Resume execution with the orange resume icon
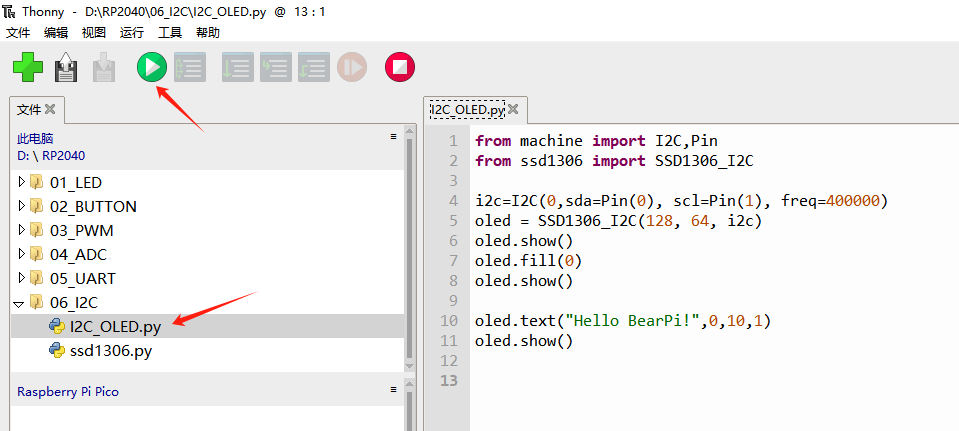The width and height of the screenshot is (959, 431). 352,67
